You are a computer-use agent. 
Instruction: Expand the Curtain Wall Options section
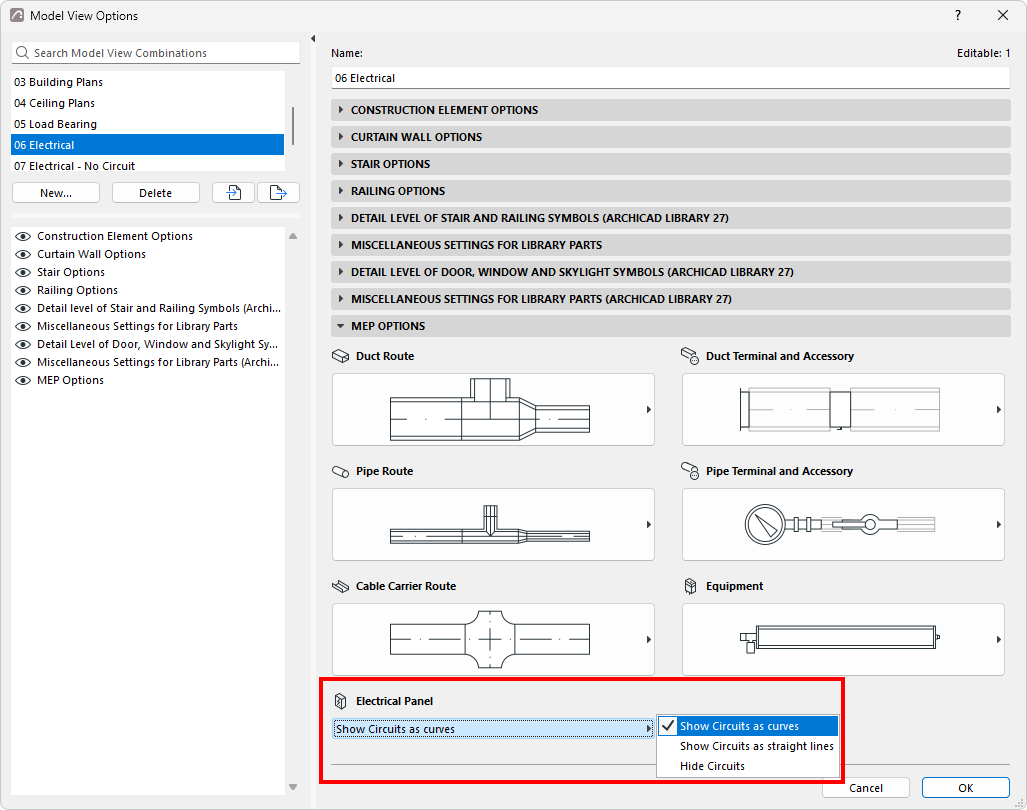tap(671, 137)
